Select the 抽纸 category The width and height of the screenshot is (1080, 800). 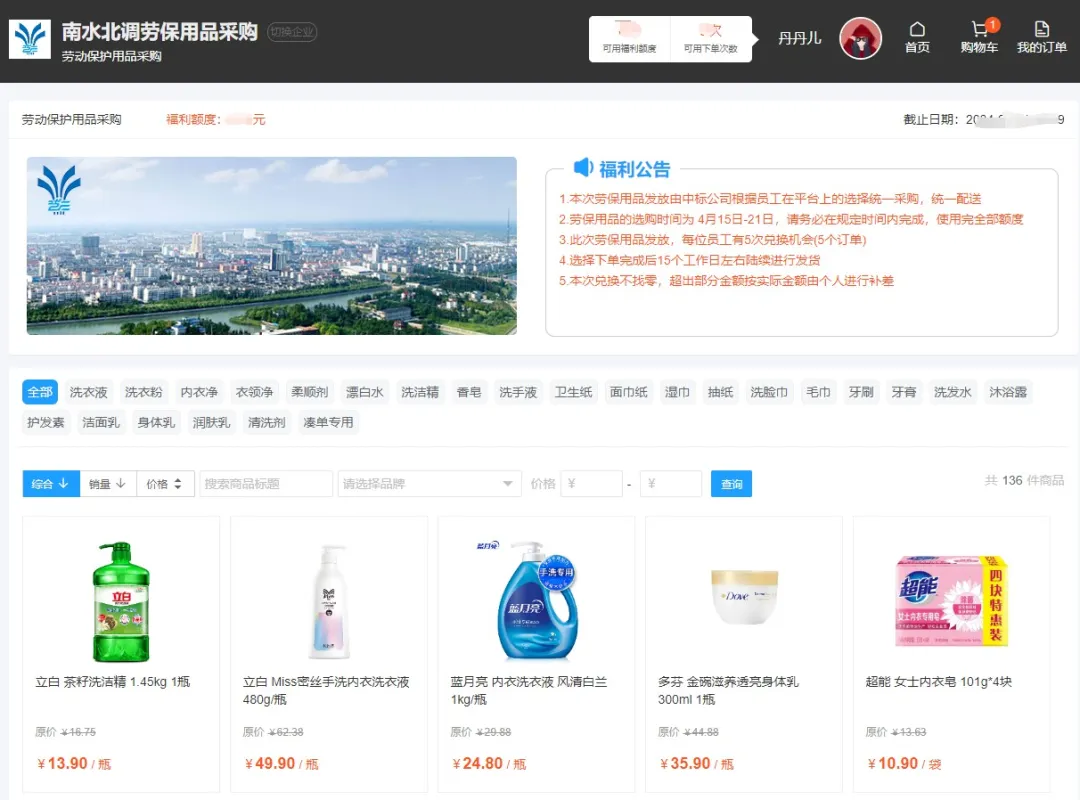(720, 392)
